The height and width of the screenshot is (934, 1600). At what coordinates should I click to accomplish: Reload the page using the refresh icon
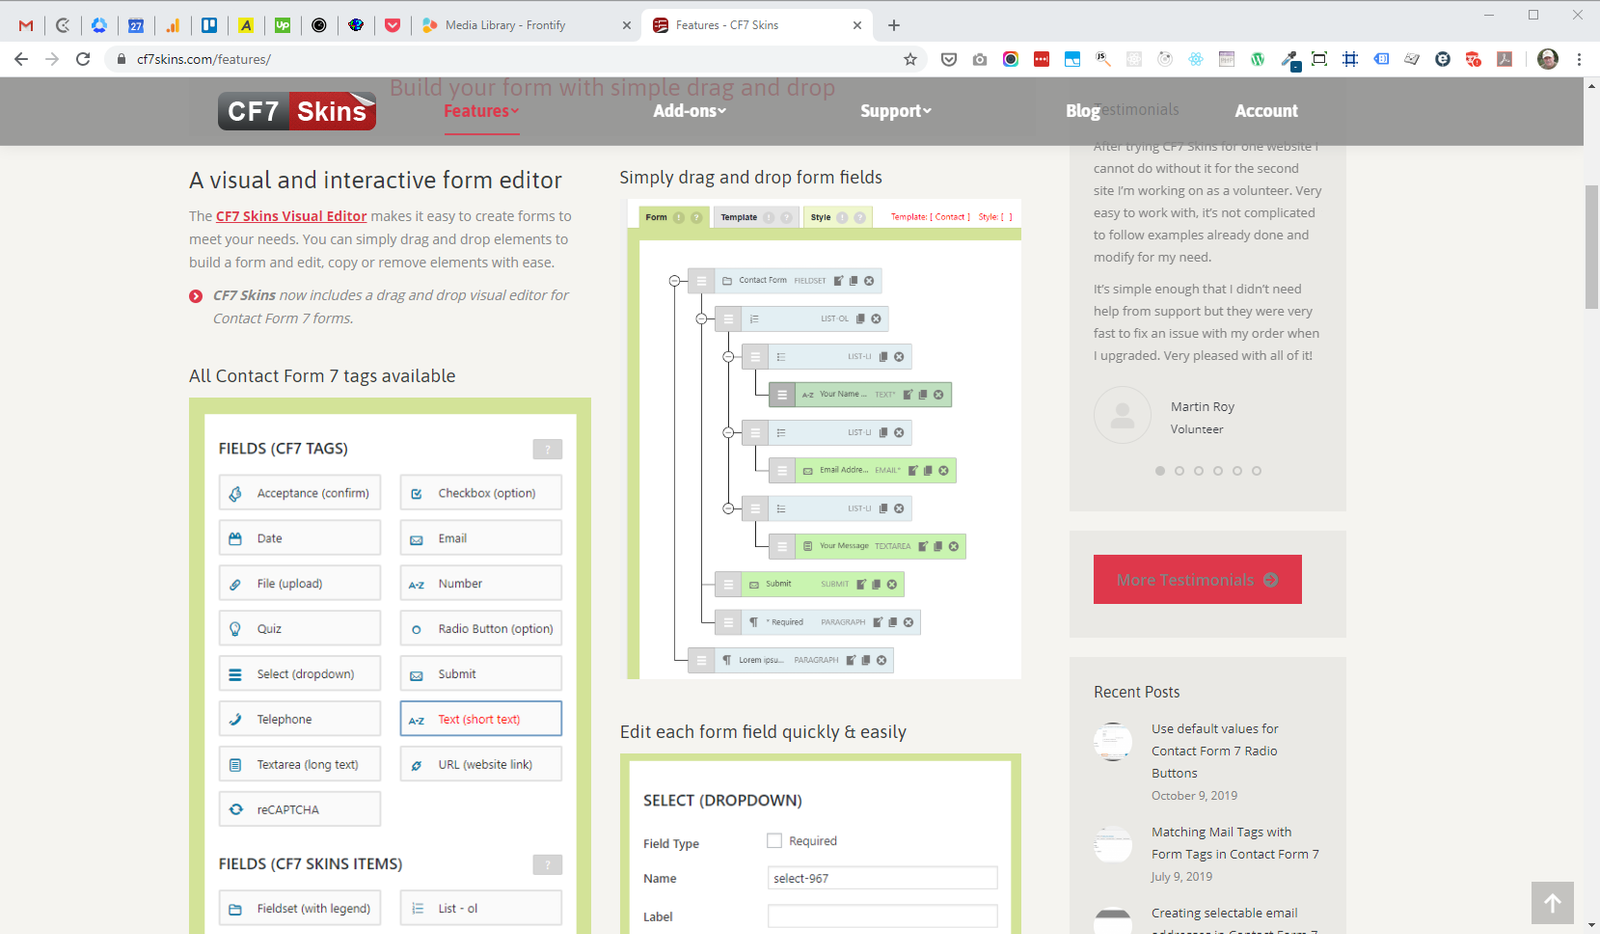point(83,59)
